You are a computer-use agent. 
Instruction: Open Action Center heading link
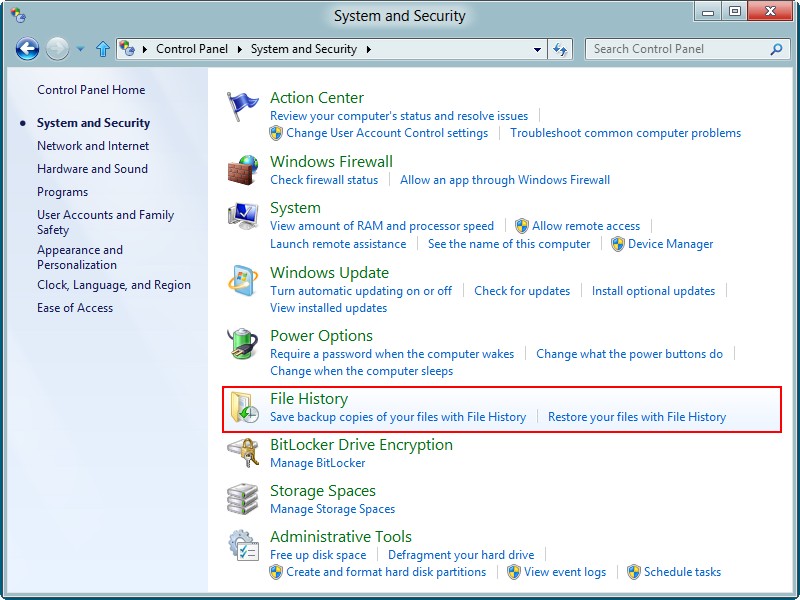[x=317, y=97]
